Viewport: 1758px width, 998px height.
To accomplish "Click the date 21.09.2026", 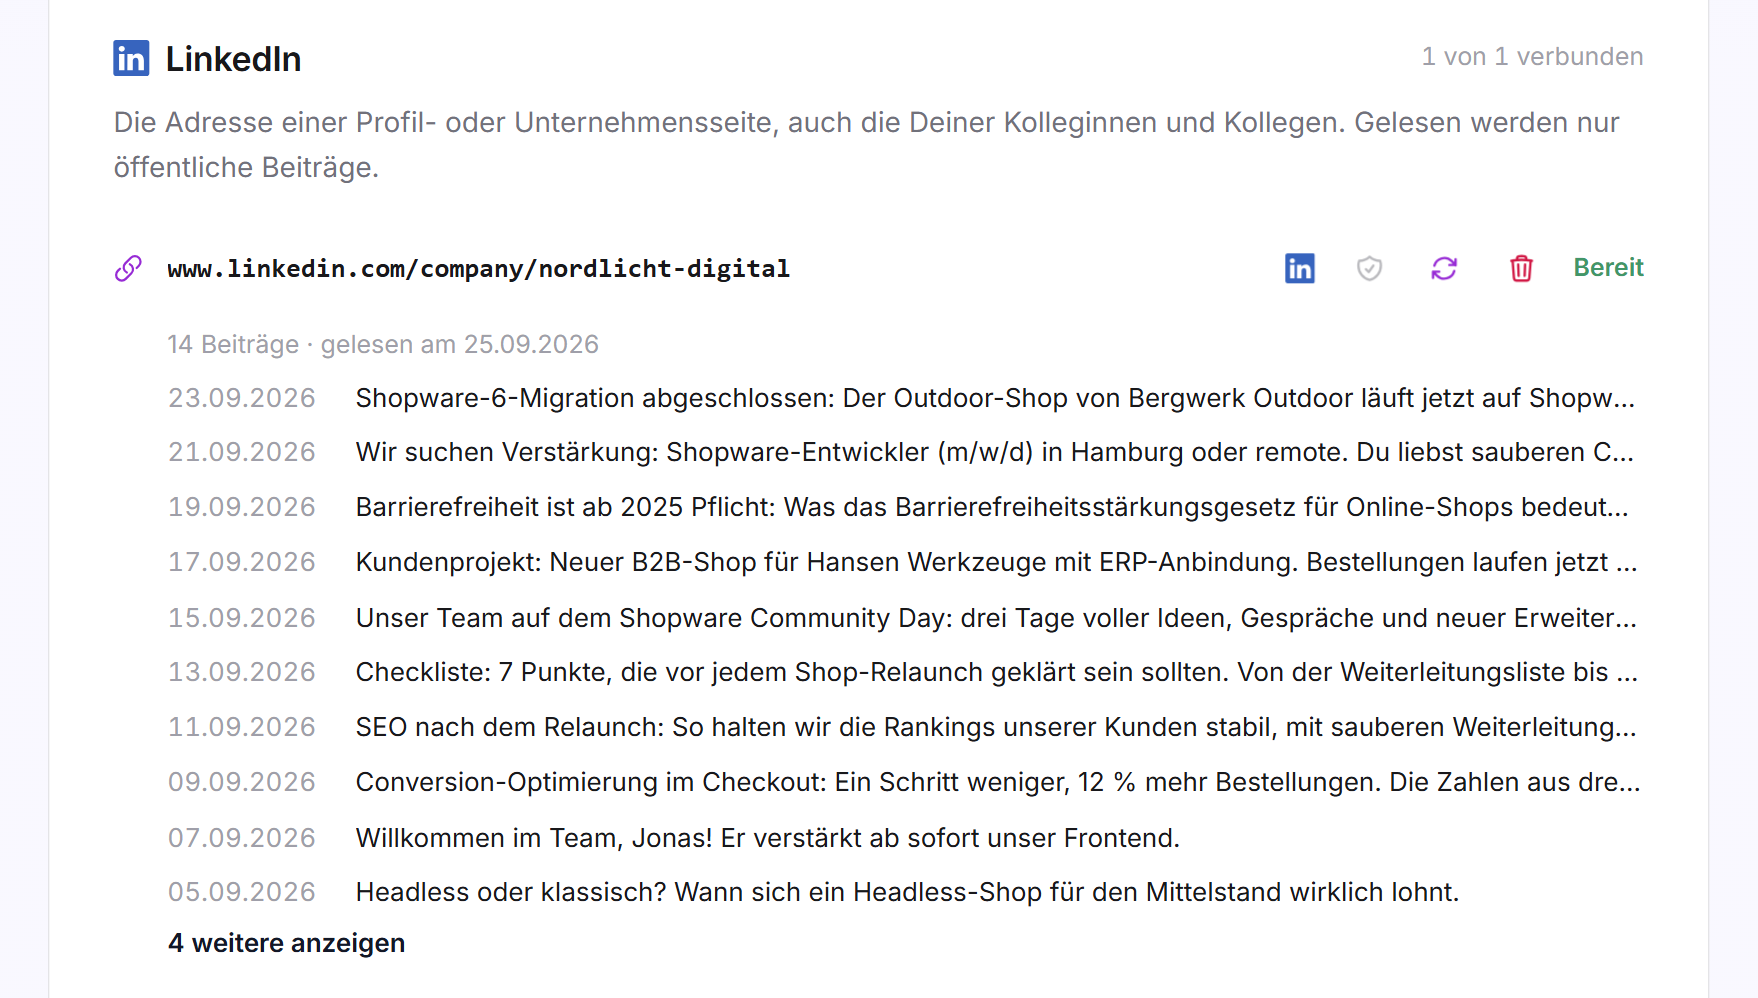I will [242, 452].
